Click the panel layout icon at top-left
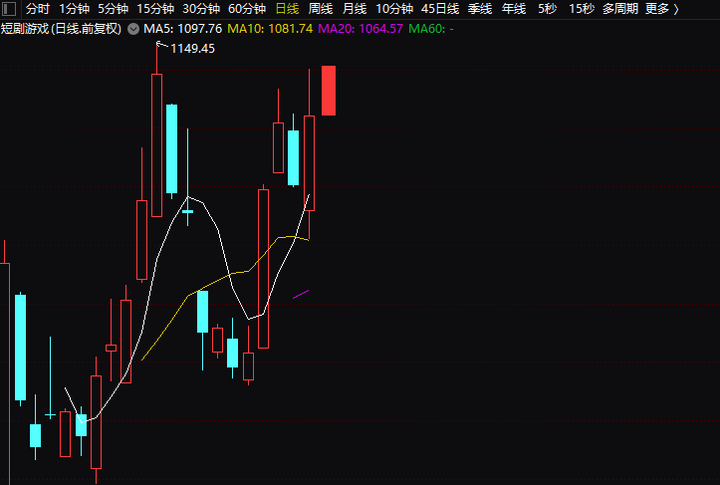 (9, 8)
